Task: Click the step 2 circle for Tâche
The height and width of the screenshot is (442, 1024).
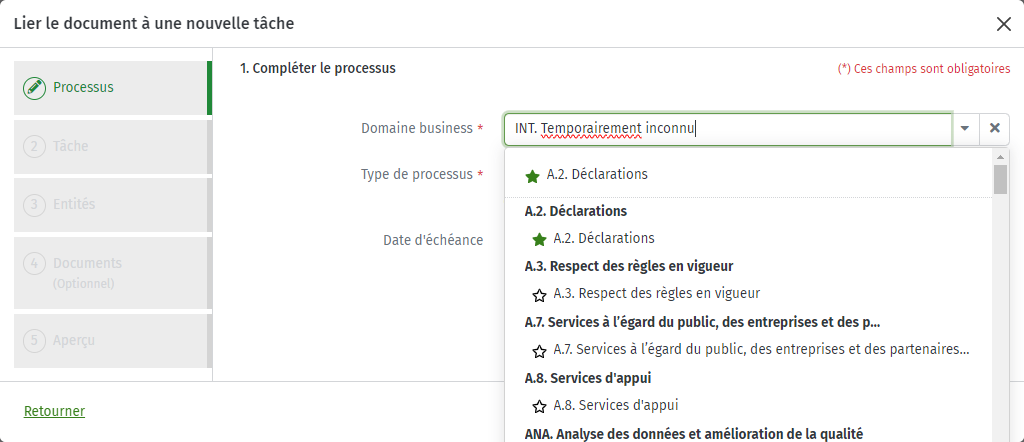Action: pos(35,146)
